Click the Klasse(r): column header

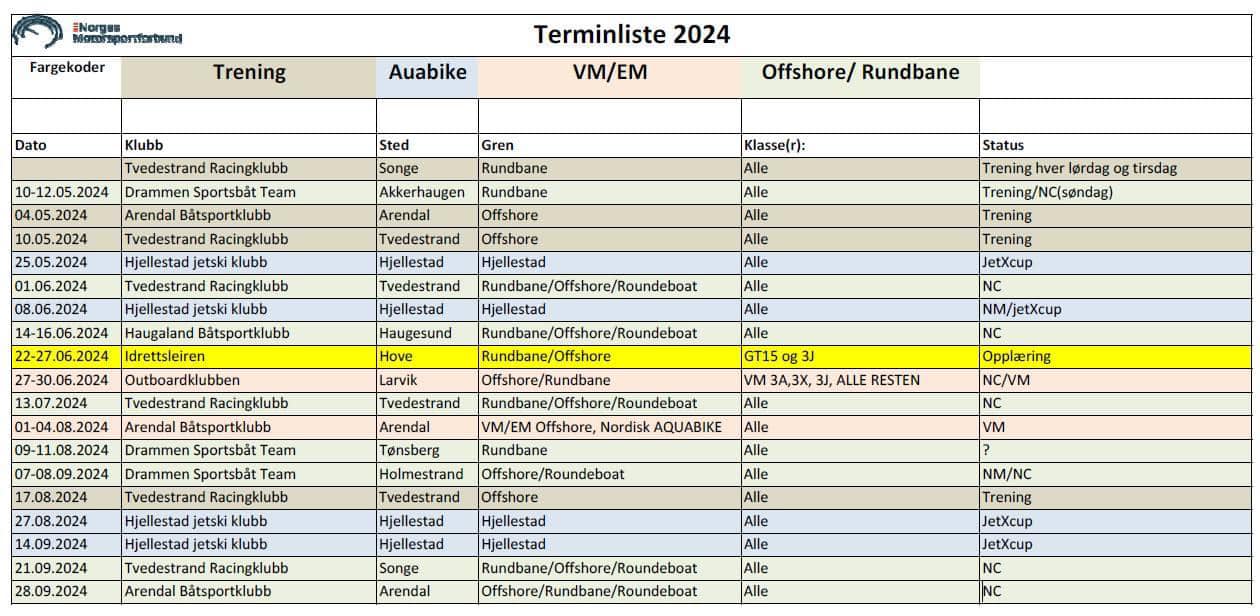(860, 145)
